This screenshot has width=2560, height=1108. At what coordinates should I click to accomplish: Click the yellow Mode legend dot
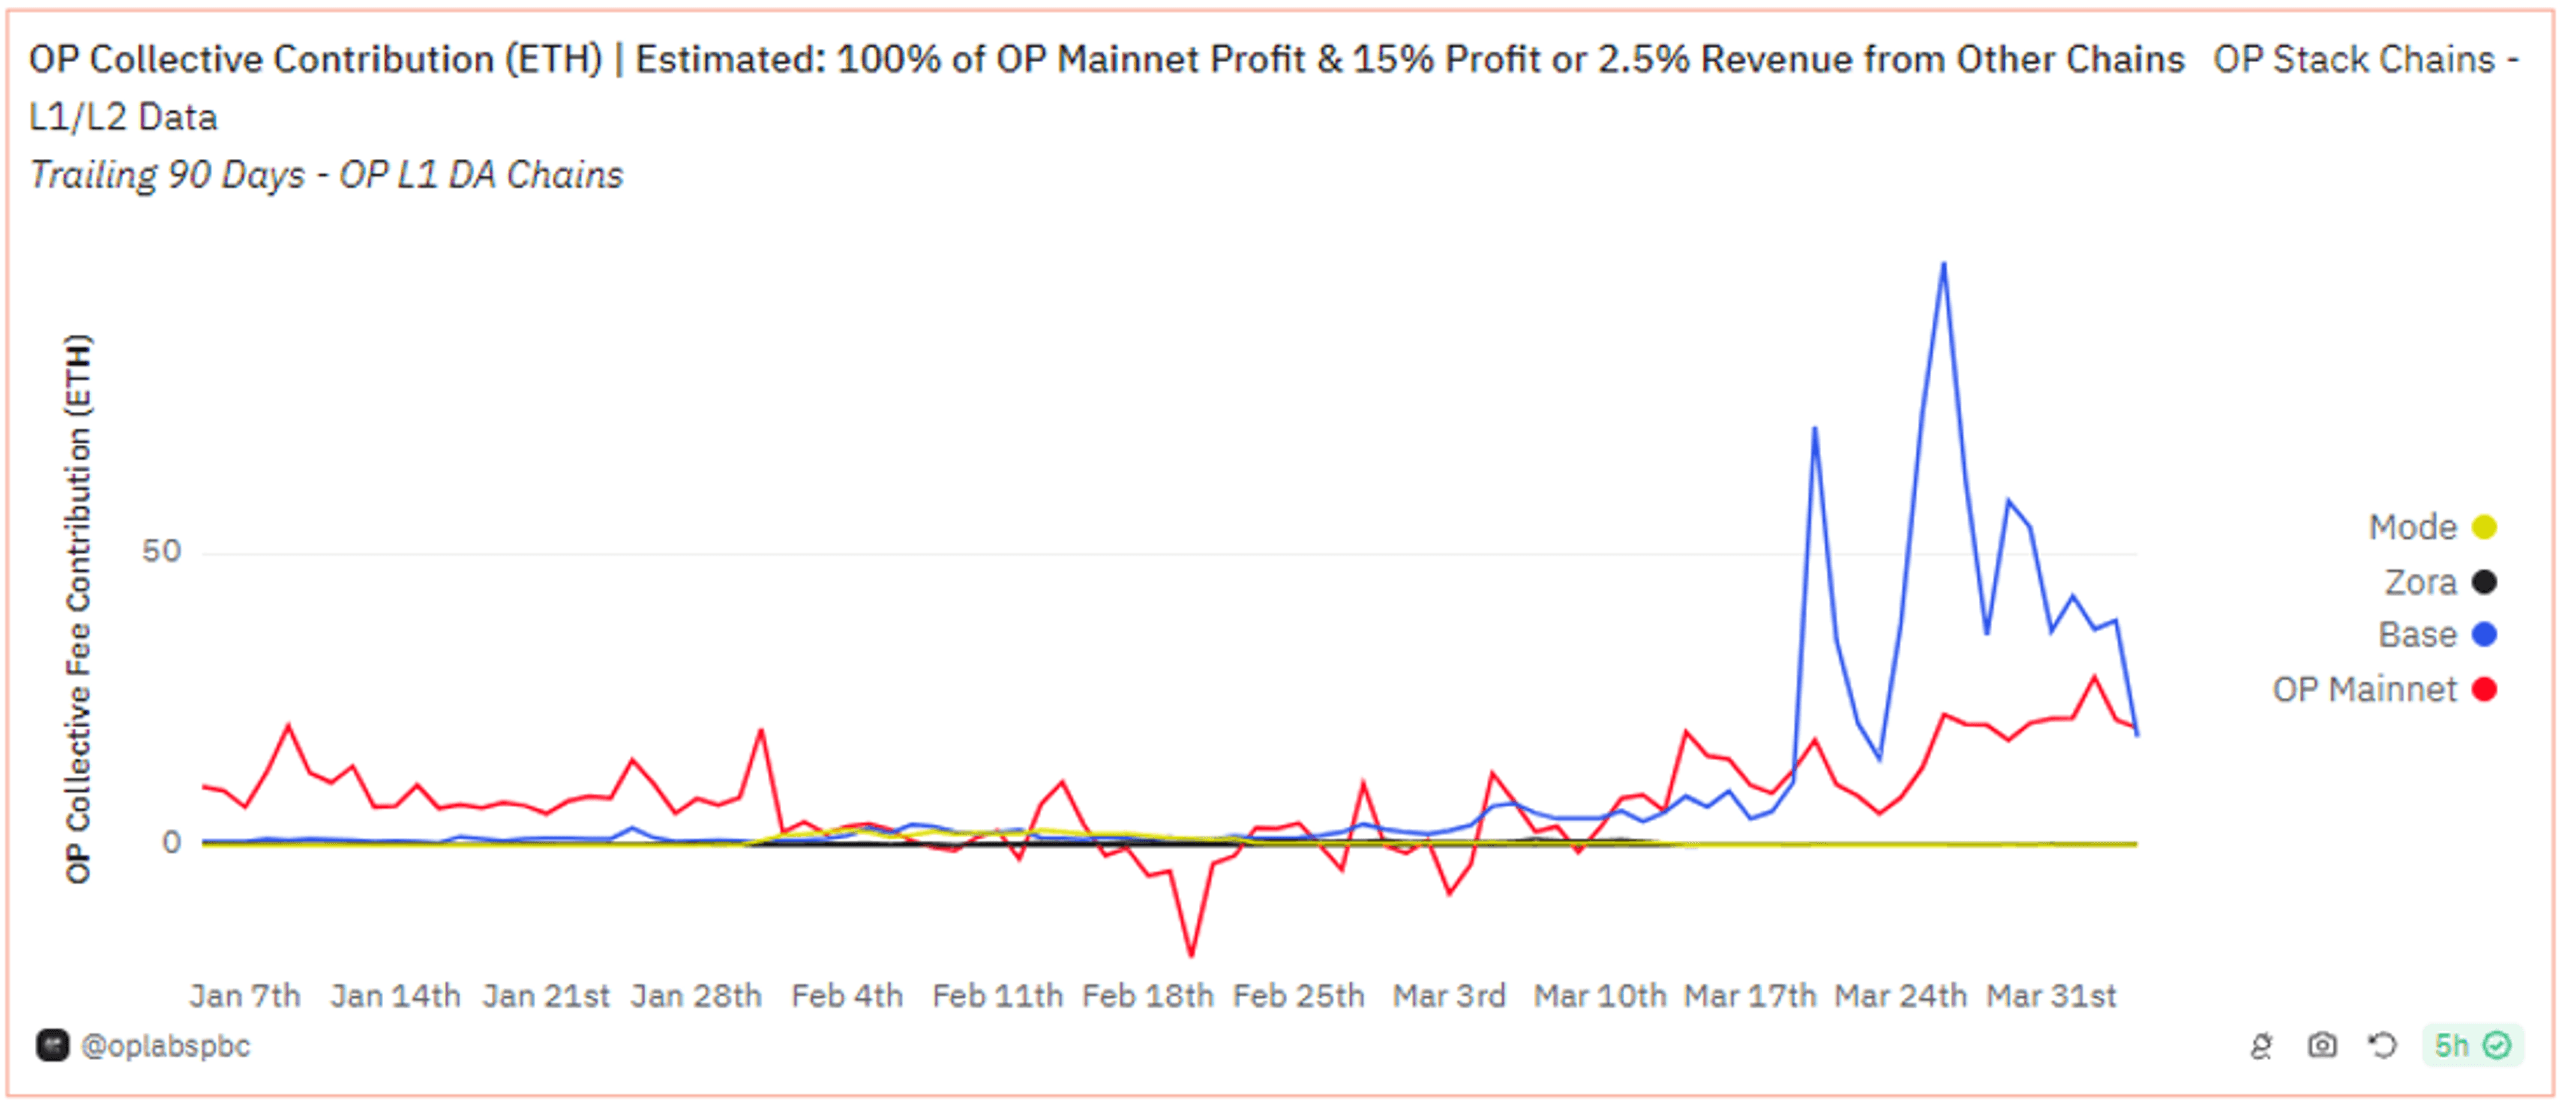click(x=2485, y=527)
